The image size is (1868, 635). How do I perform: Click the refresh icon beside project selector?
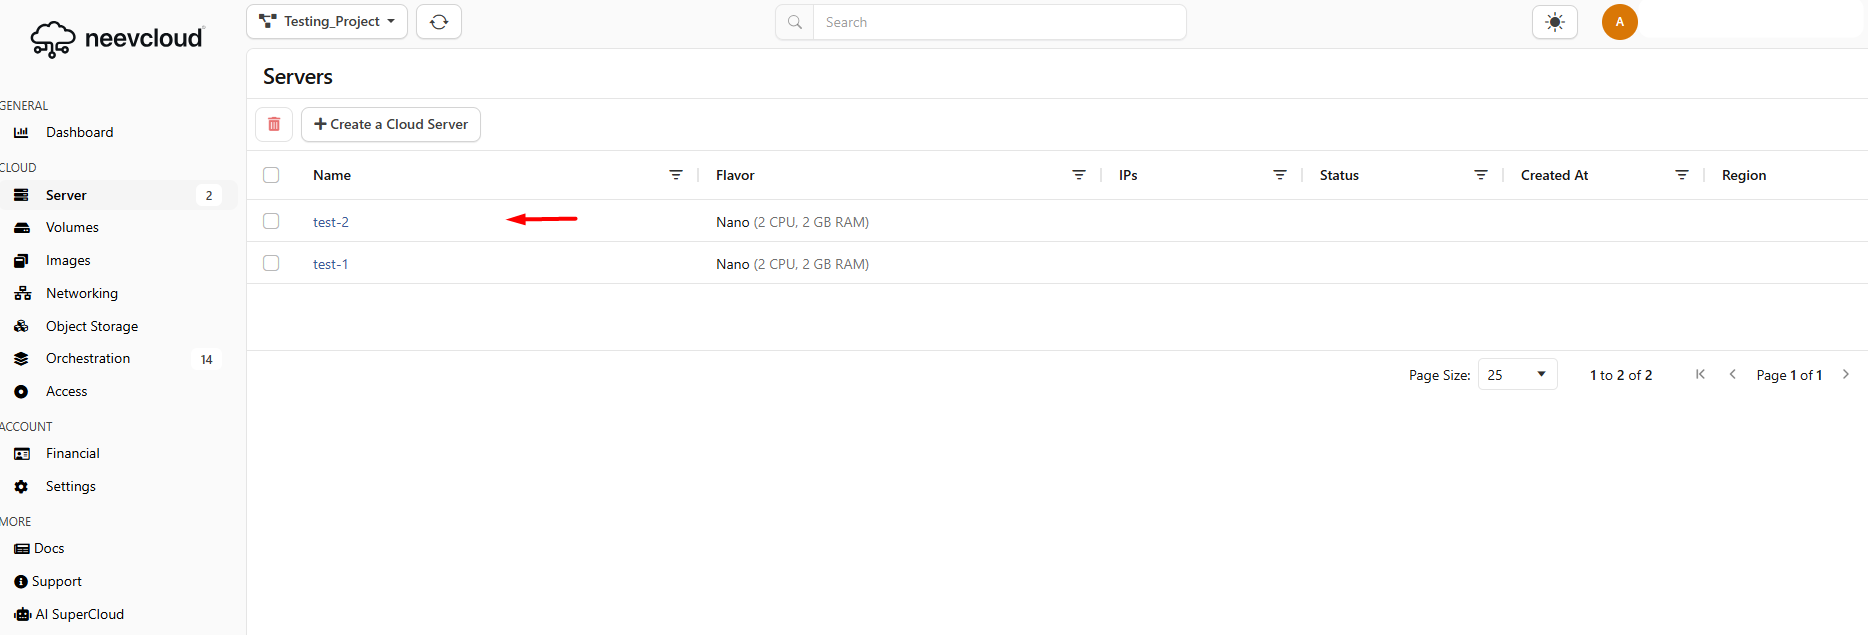(439, 22)
